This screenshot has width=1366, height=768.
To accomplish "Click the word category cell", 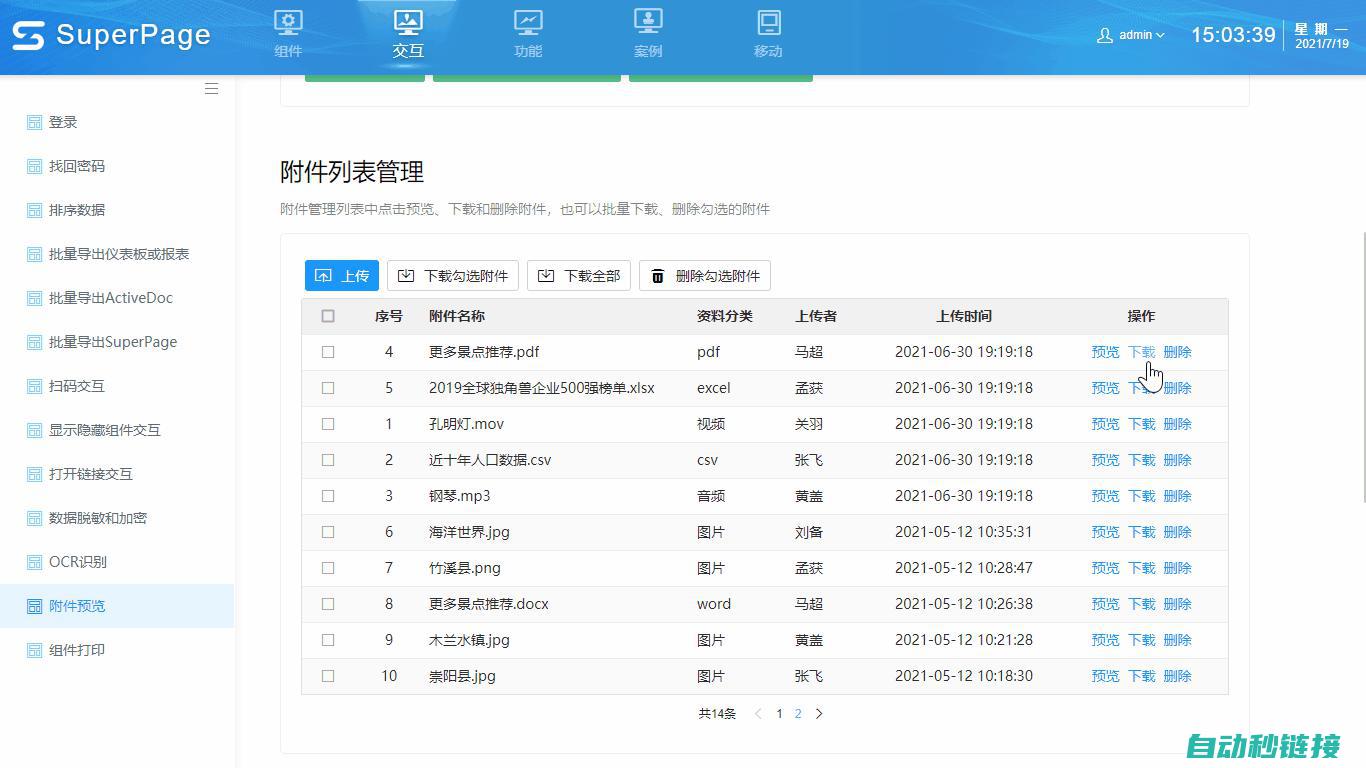I will tap(714, 604).
